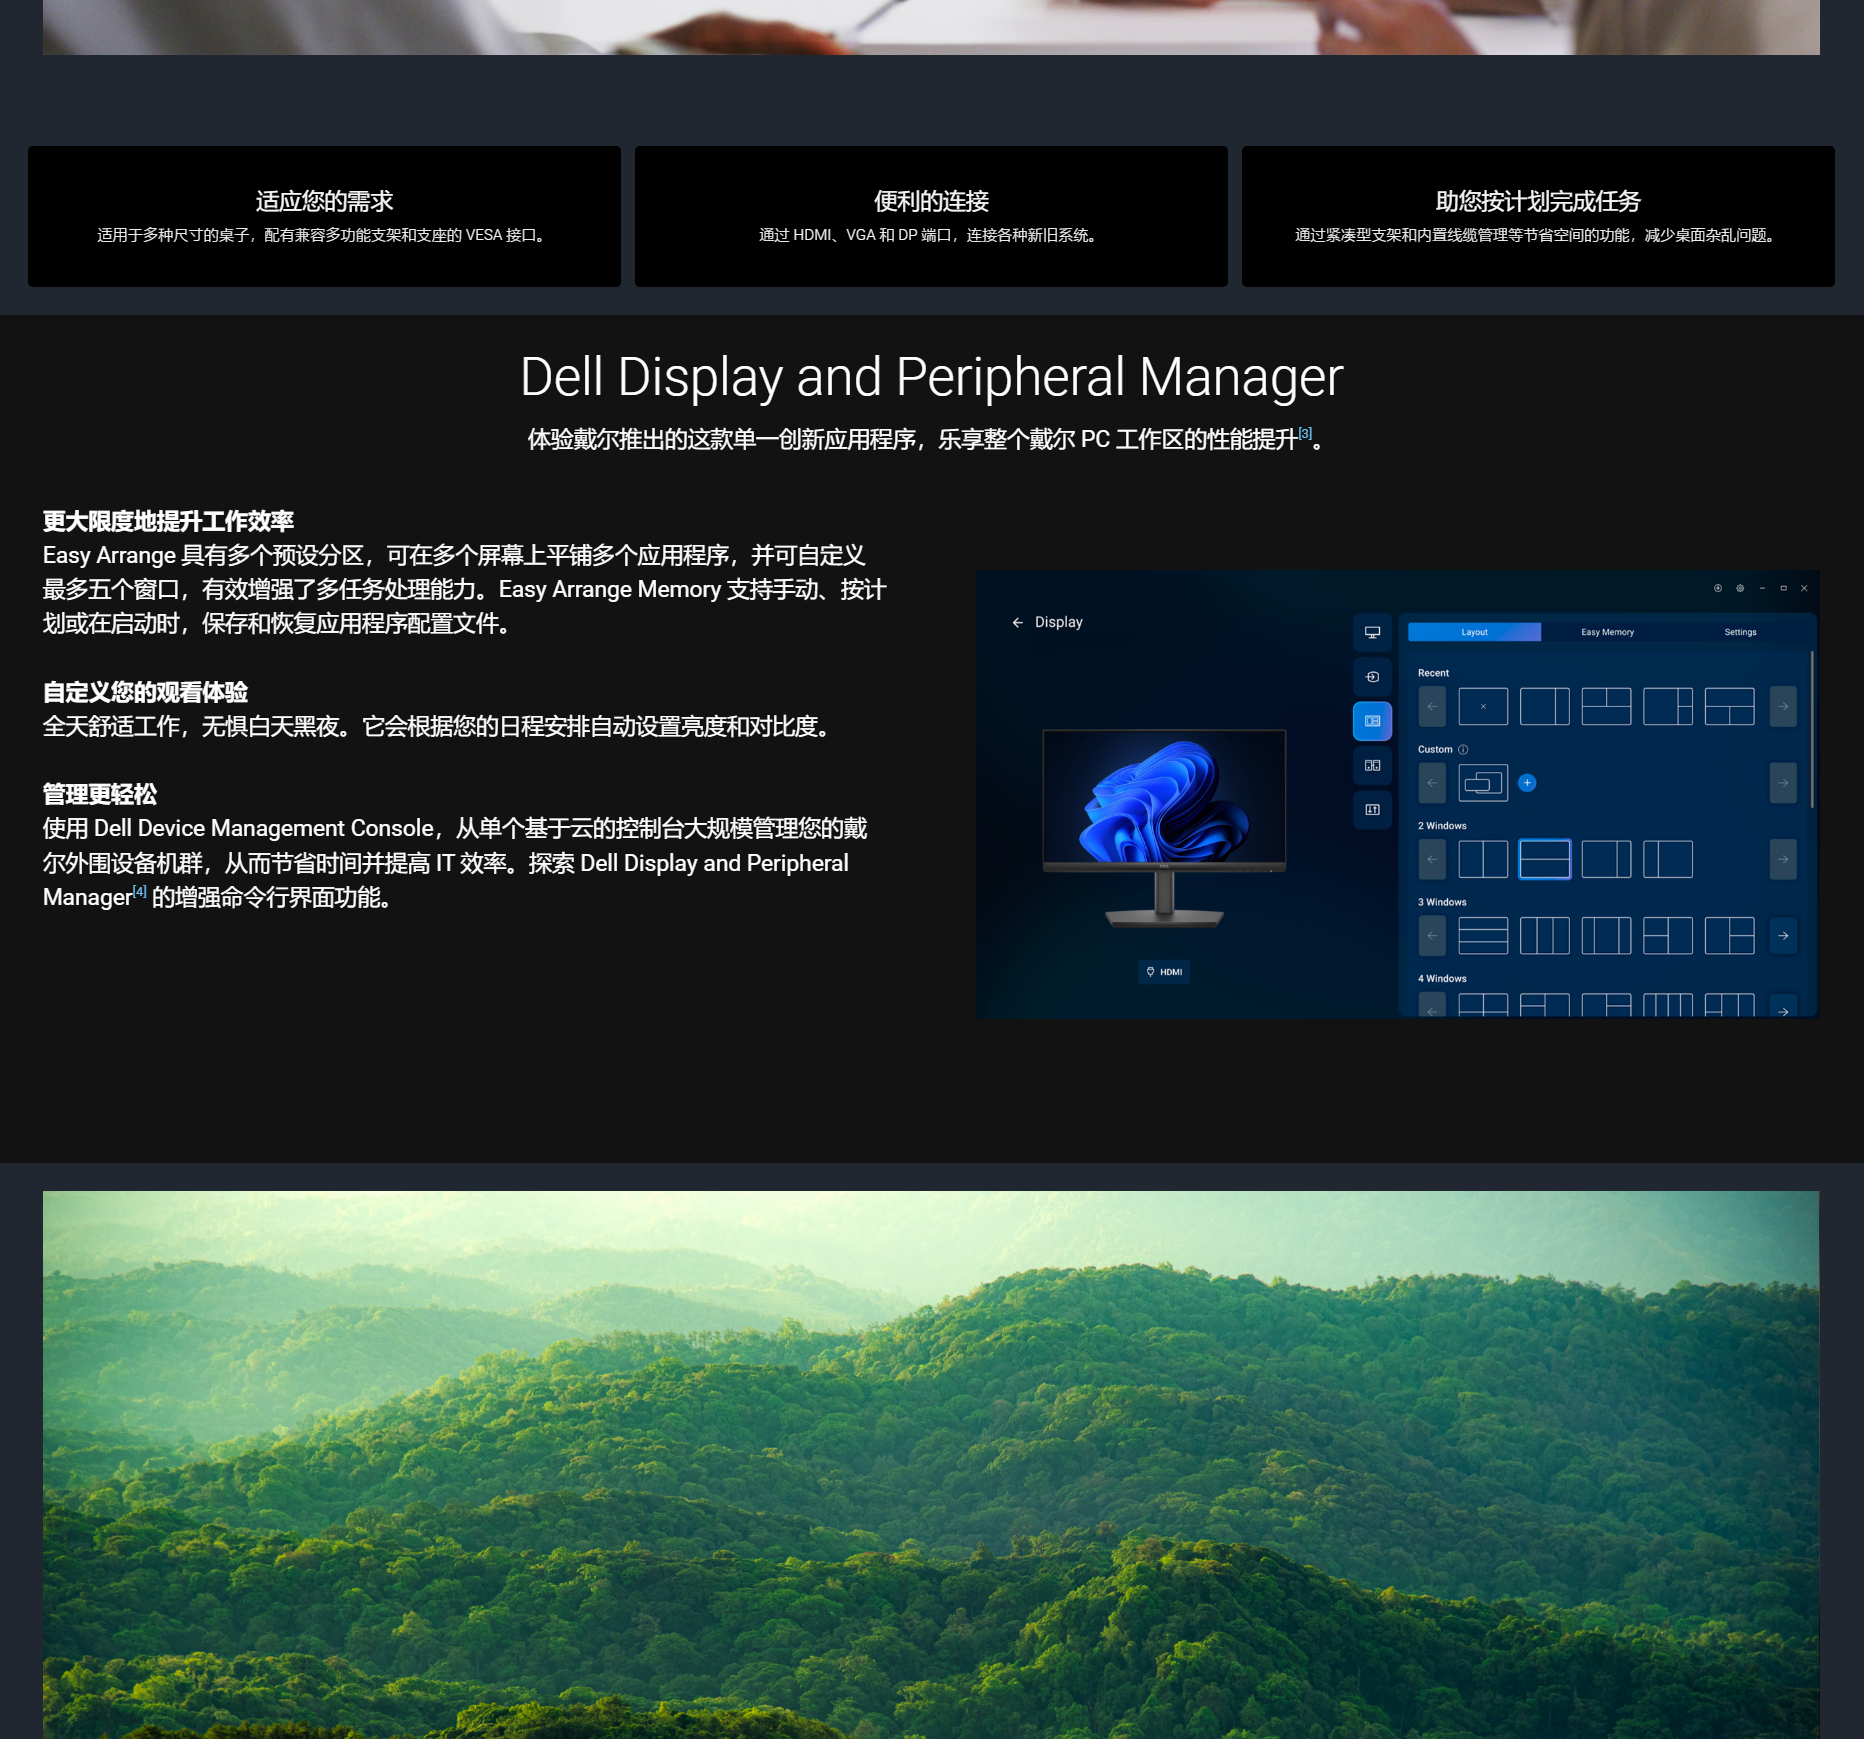Select the three-rows layout under 3 Windows
The image size is (1864, 1739).
1483,936
